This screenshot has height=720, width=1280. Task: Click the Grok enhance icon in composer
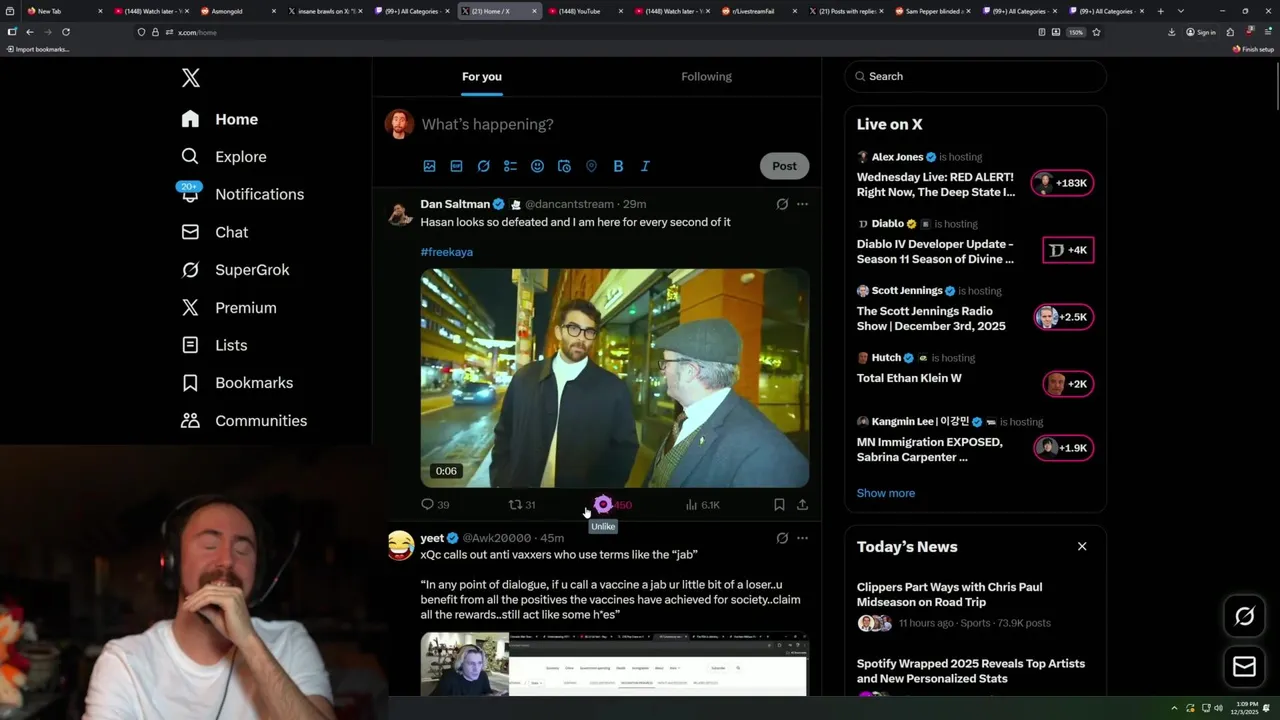coord(483,166)
